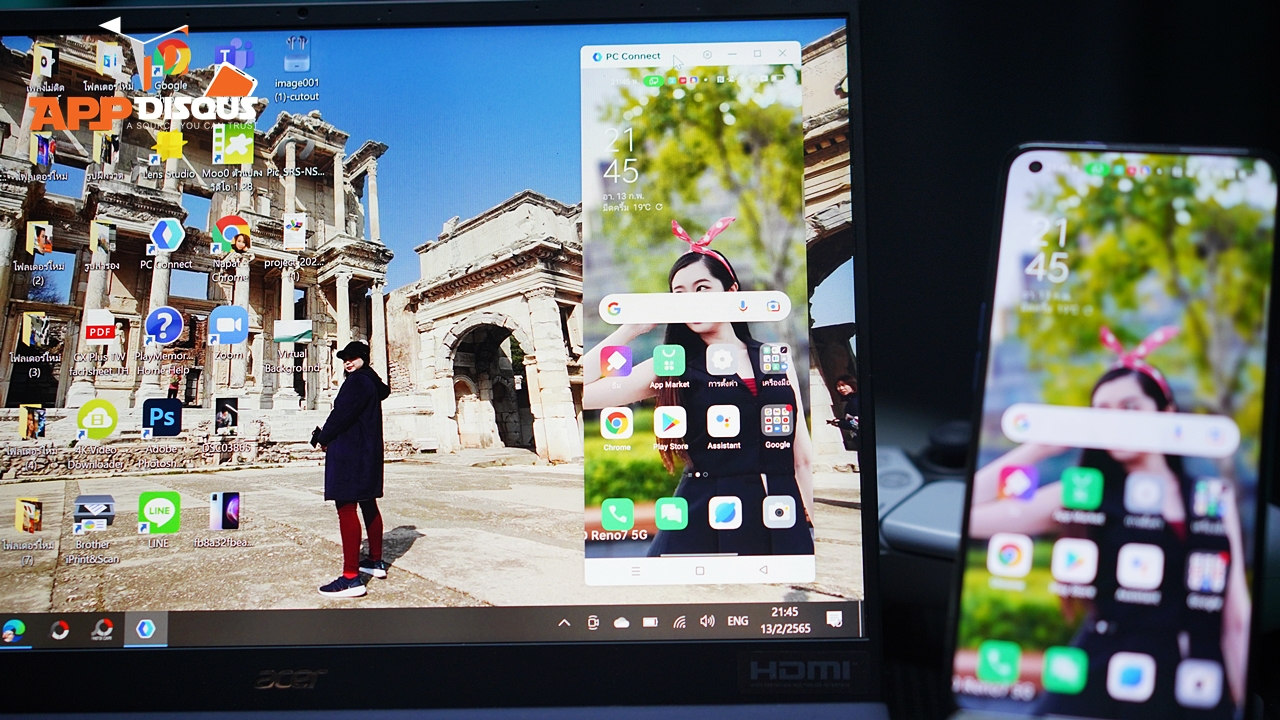
Task: Select the project 202... desktop file
Action: 293,246
